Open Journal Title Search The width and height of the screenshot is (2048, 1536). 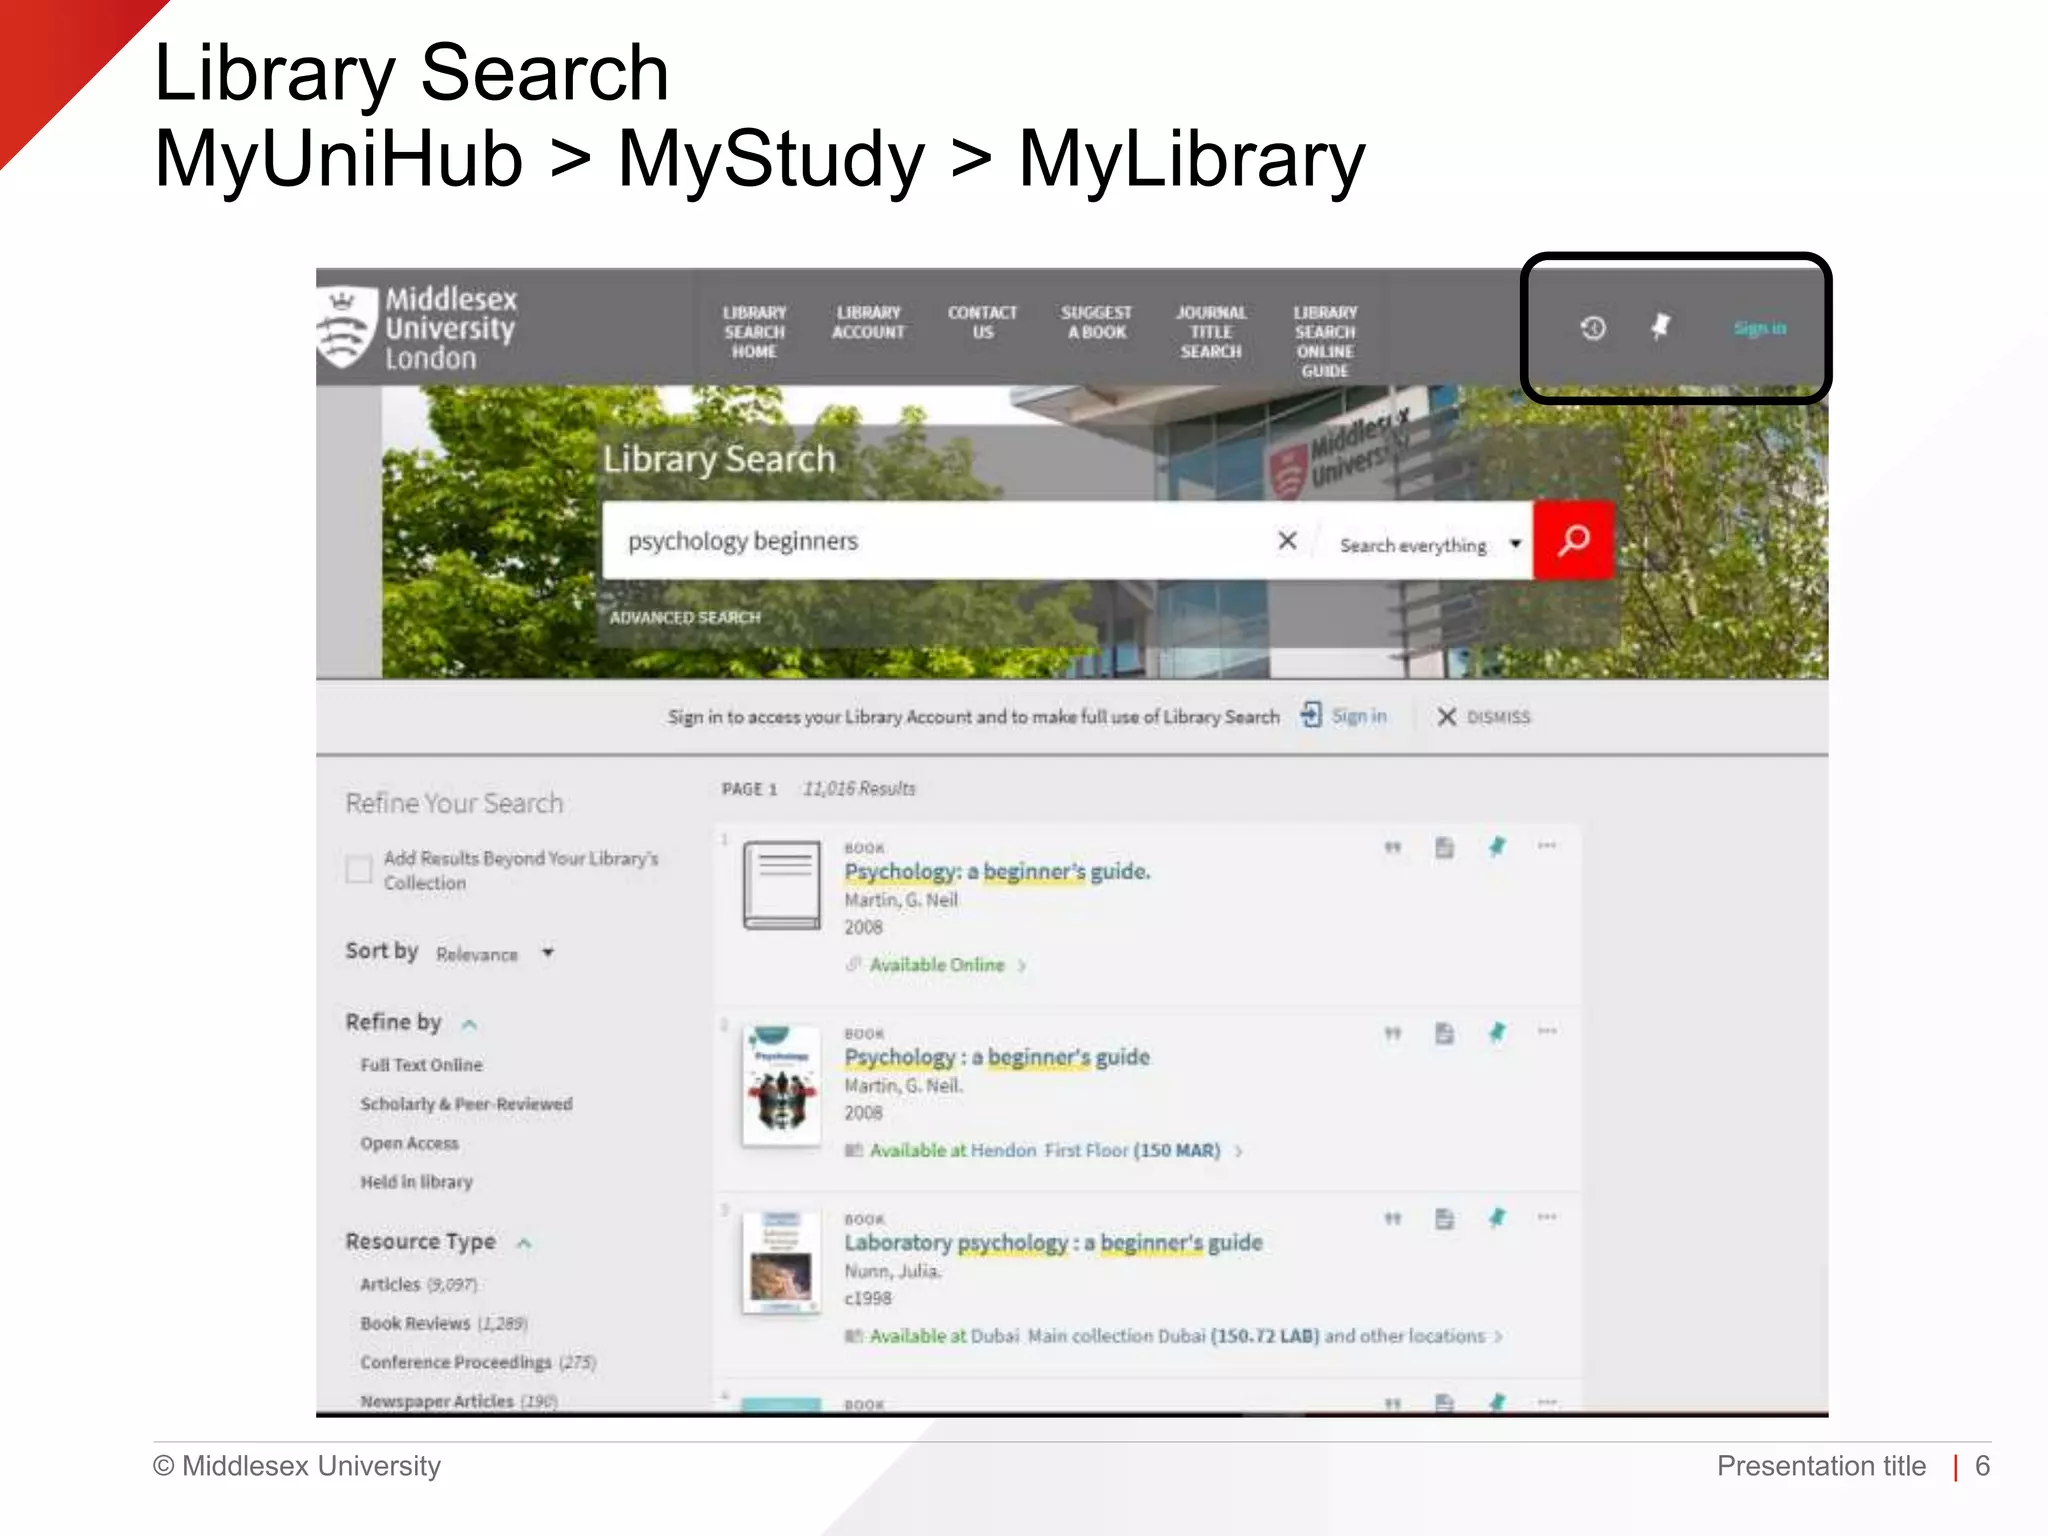(1211, 332)
